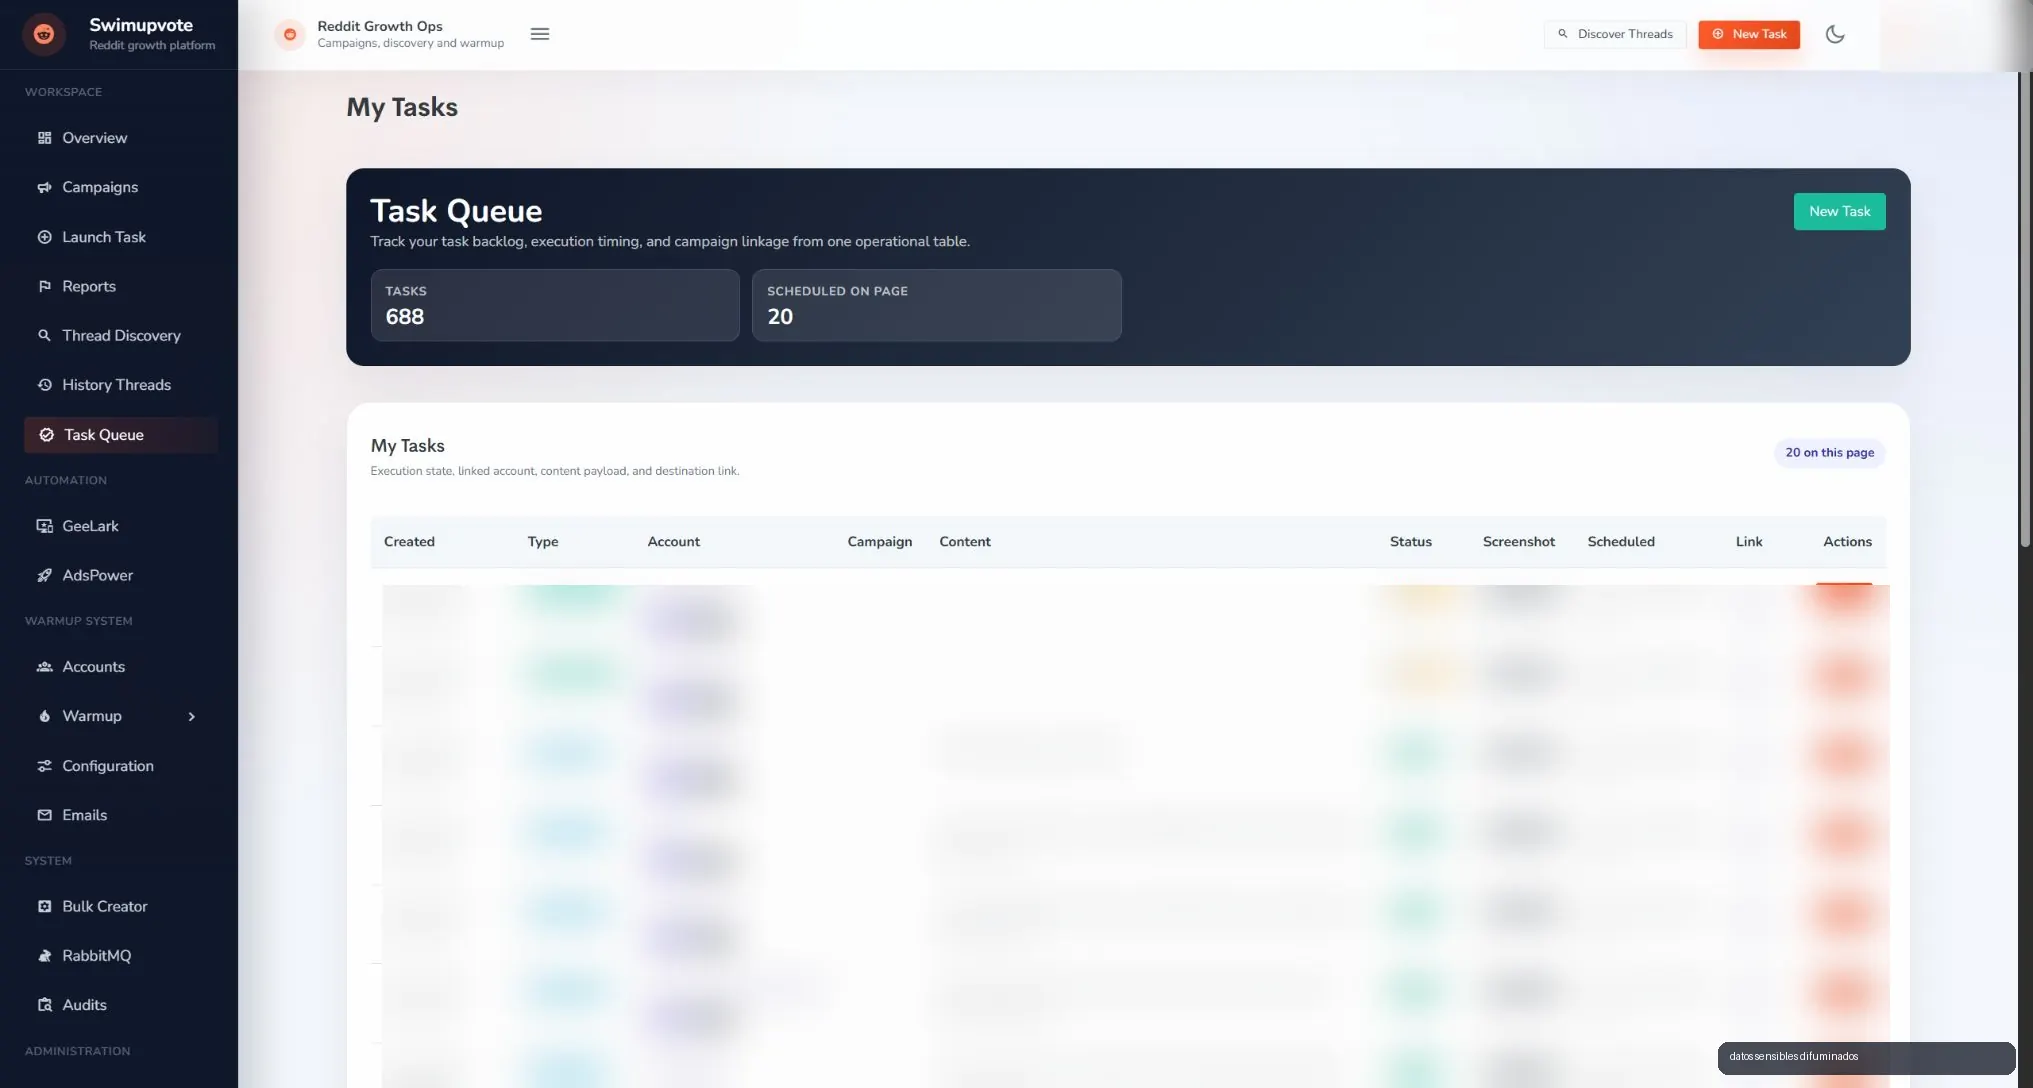This screenshot has width=2033, height=1088.
Task: Click the Launch Task plus-circle icon
Action: click(x=44, y=237)
